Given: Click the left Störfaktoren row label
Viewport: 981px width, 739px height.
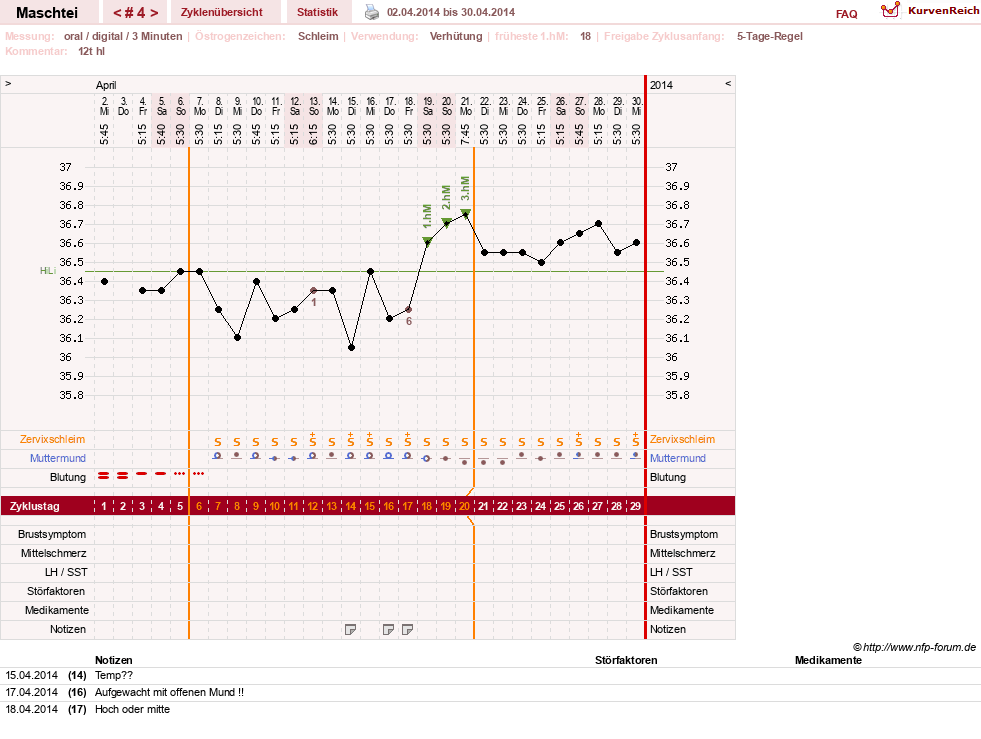Looking at the screenshot, I should point(56,591).
